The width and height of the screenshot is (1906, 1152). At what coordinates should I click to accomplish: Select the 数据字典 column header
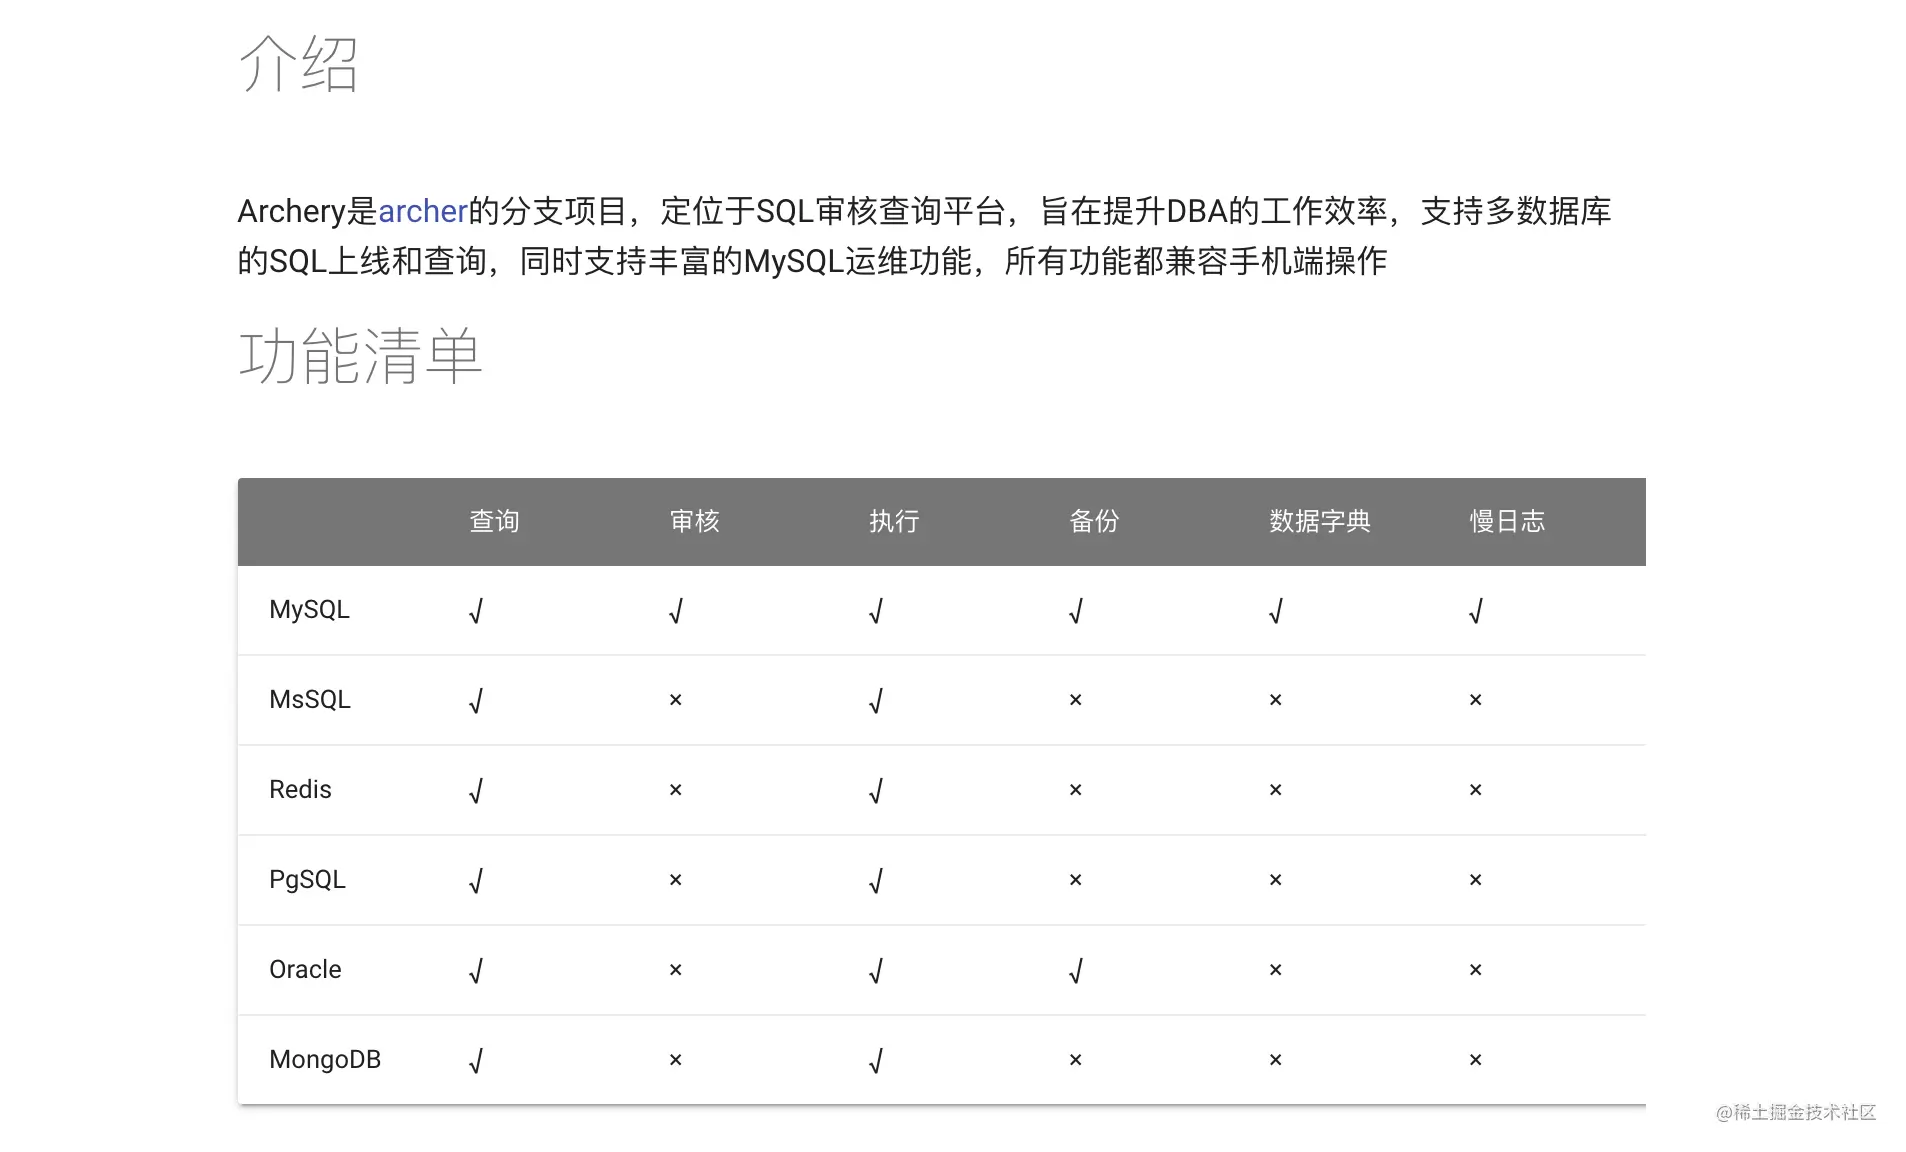[x=1320, y=521]
